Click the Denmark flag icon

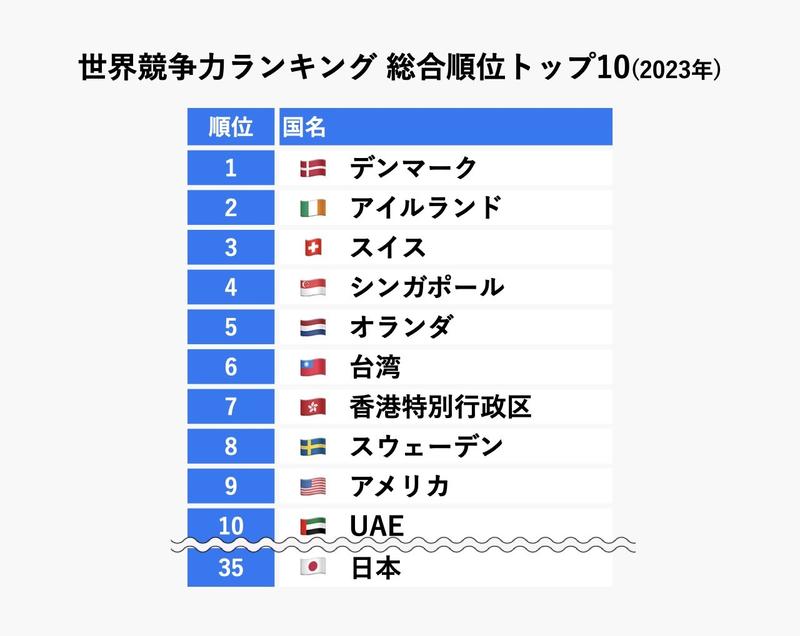tap(313, 168)
